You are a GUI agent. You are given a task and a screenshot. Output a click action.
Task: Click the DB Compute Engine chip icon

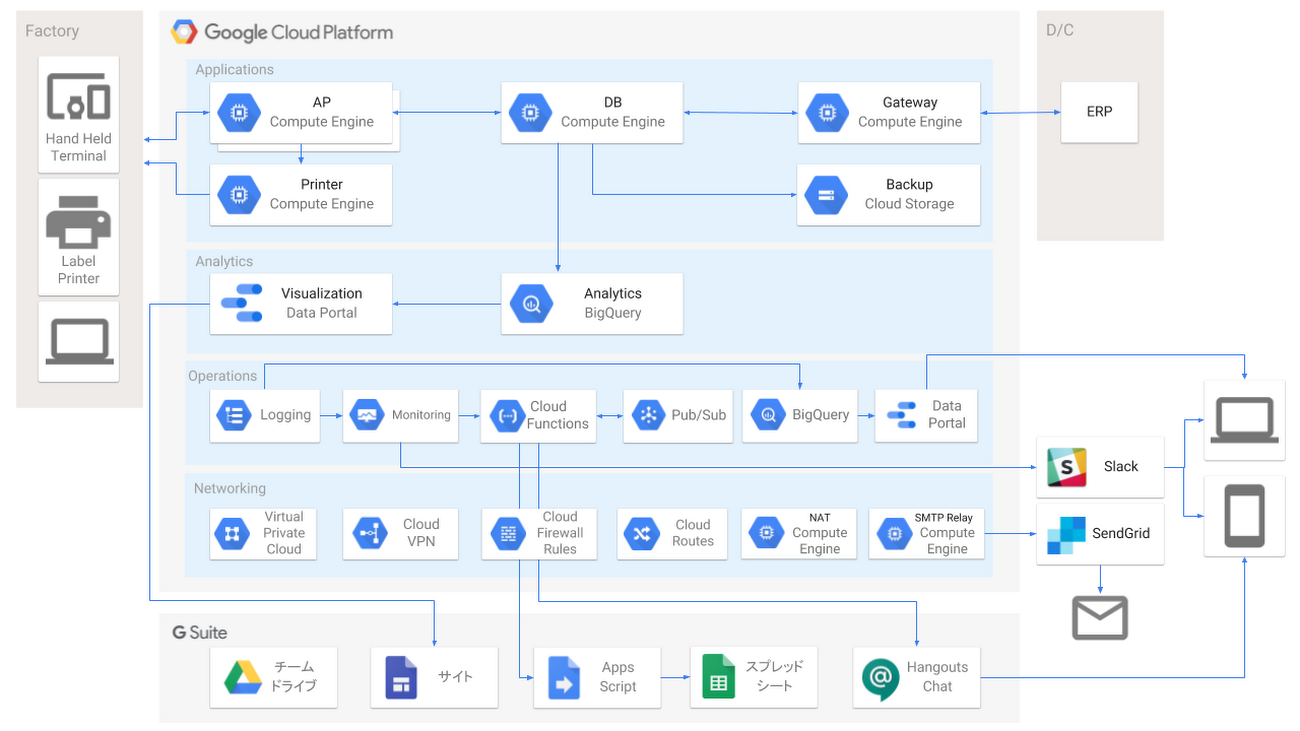[x=530, y=113]
